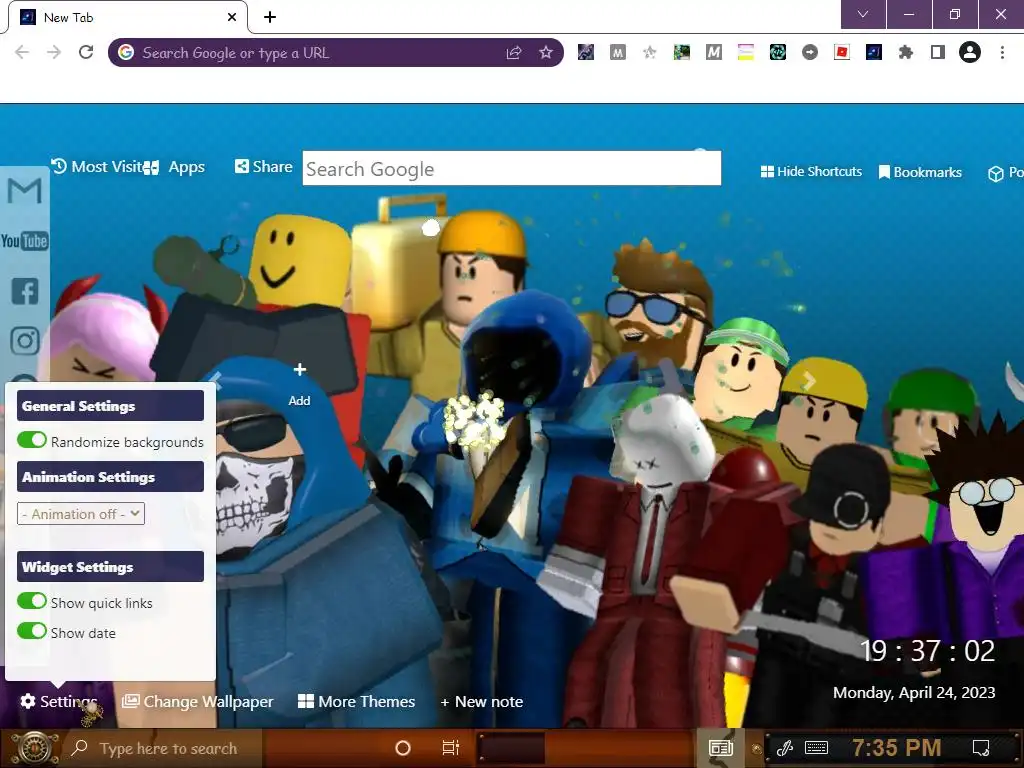Click the Roblox red extension icon
The image size is (1024, 768).
click(x=842, y=52)
